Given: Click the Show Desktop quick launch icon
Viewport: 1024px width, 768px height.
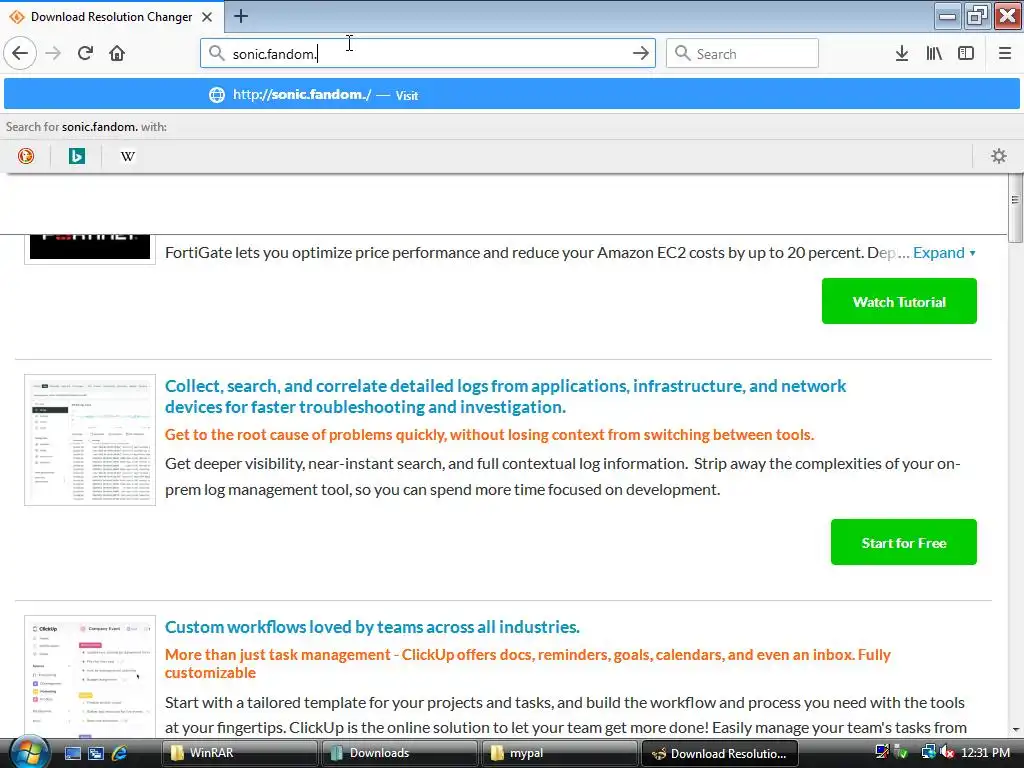Looking at the screenshot, I should tap(72, 753).
